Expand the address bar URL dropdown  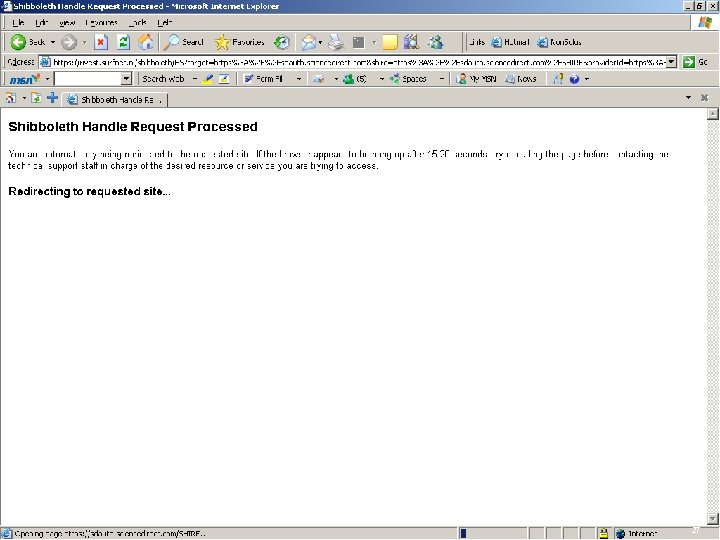click(x=671, y=62)
